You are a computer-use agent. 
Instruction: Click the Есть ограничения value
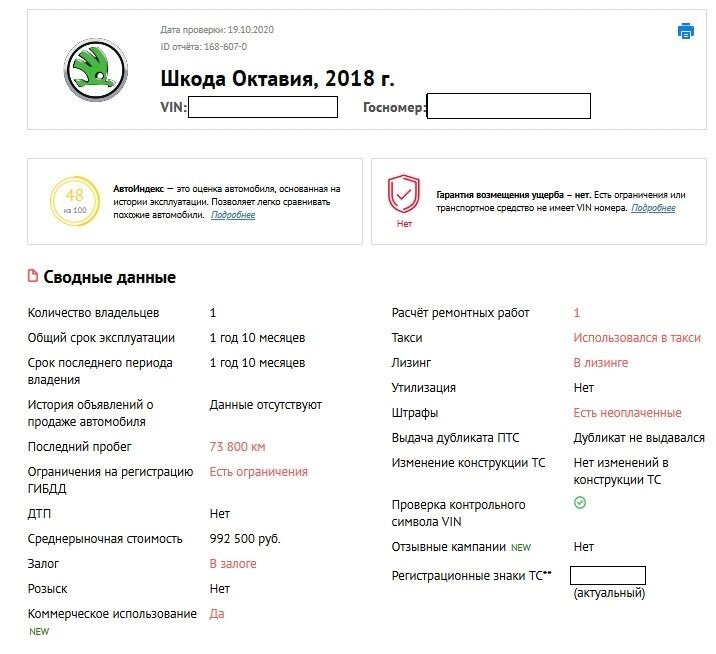pos(258,472)
